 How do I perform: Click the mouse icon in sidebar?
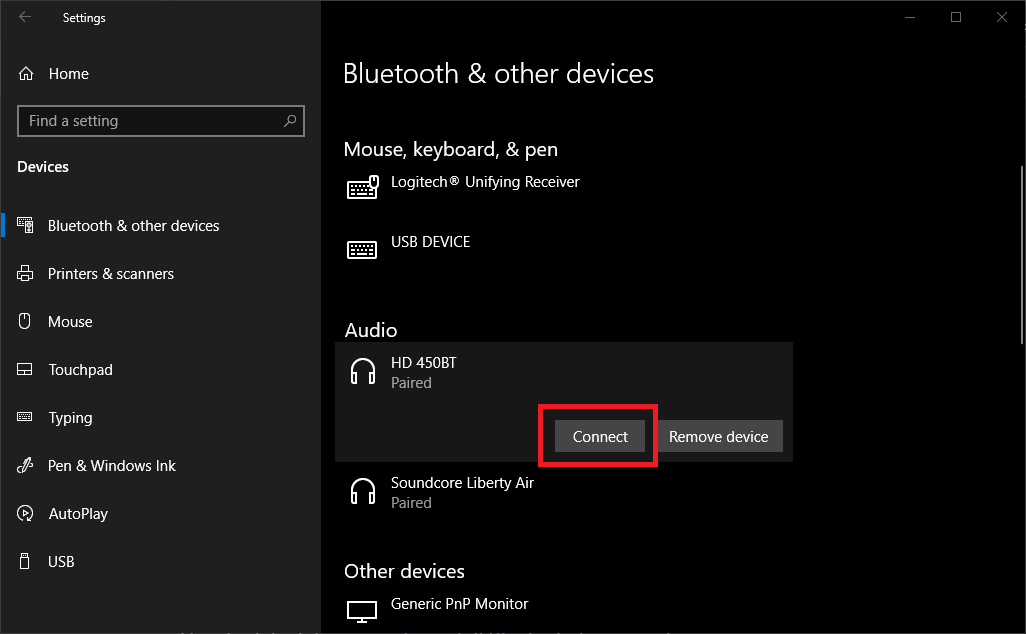[x=24, y=321]
